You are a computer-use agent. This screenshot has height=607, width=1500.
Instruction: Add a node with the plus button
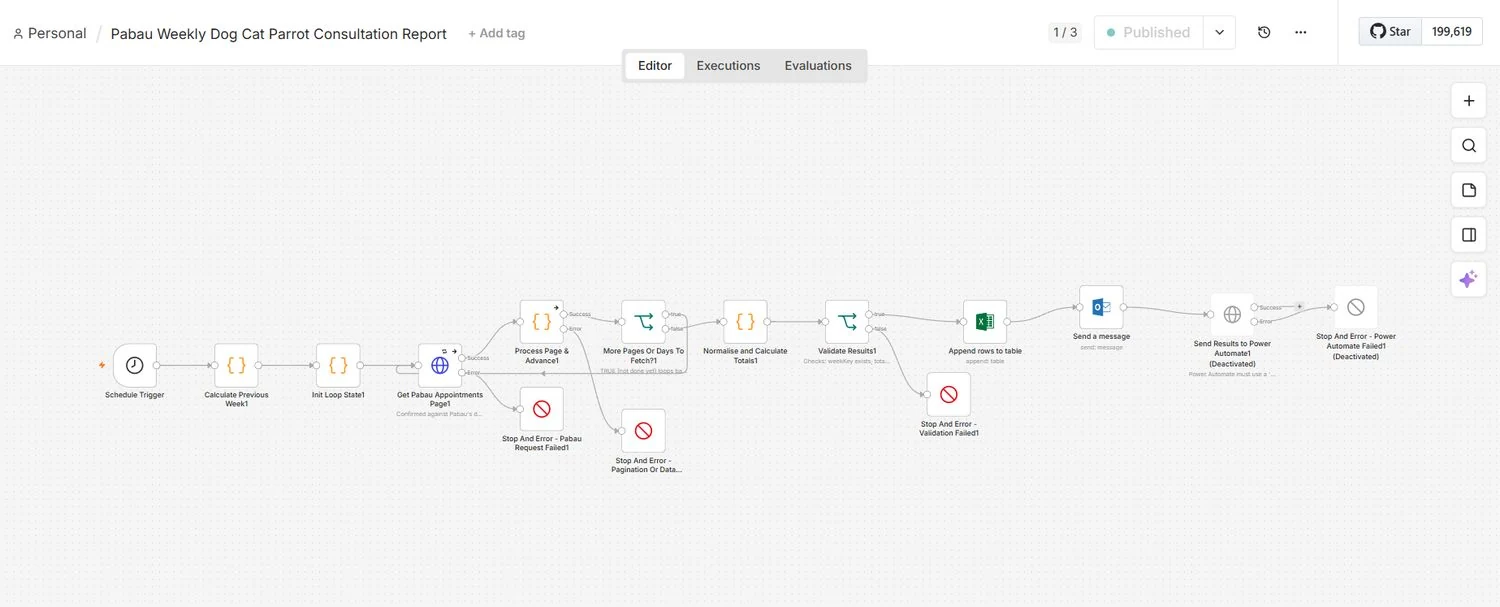pos(1468,101)
